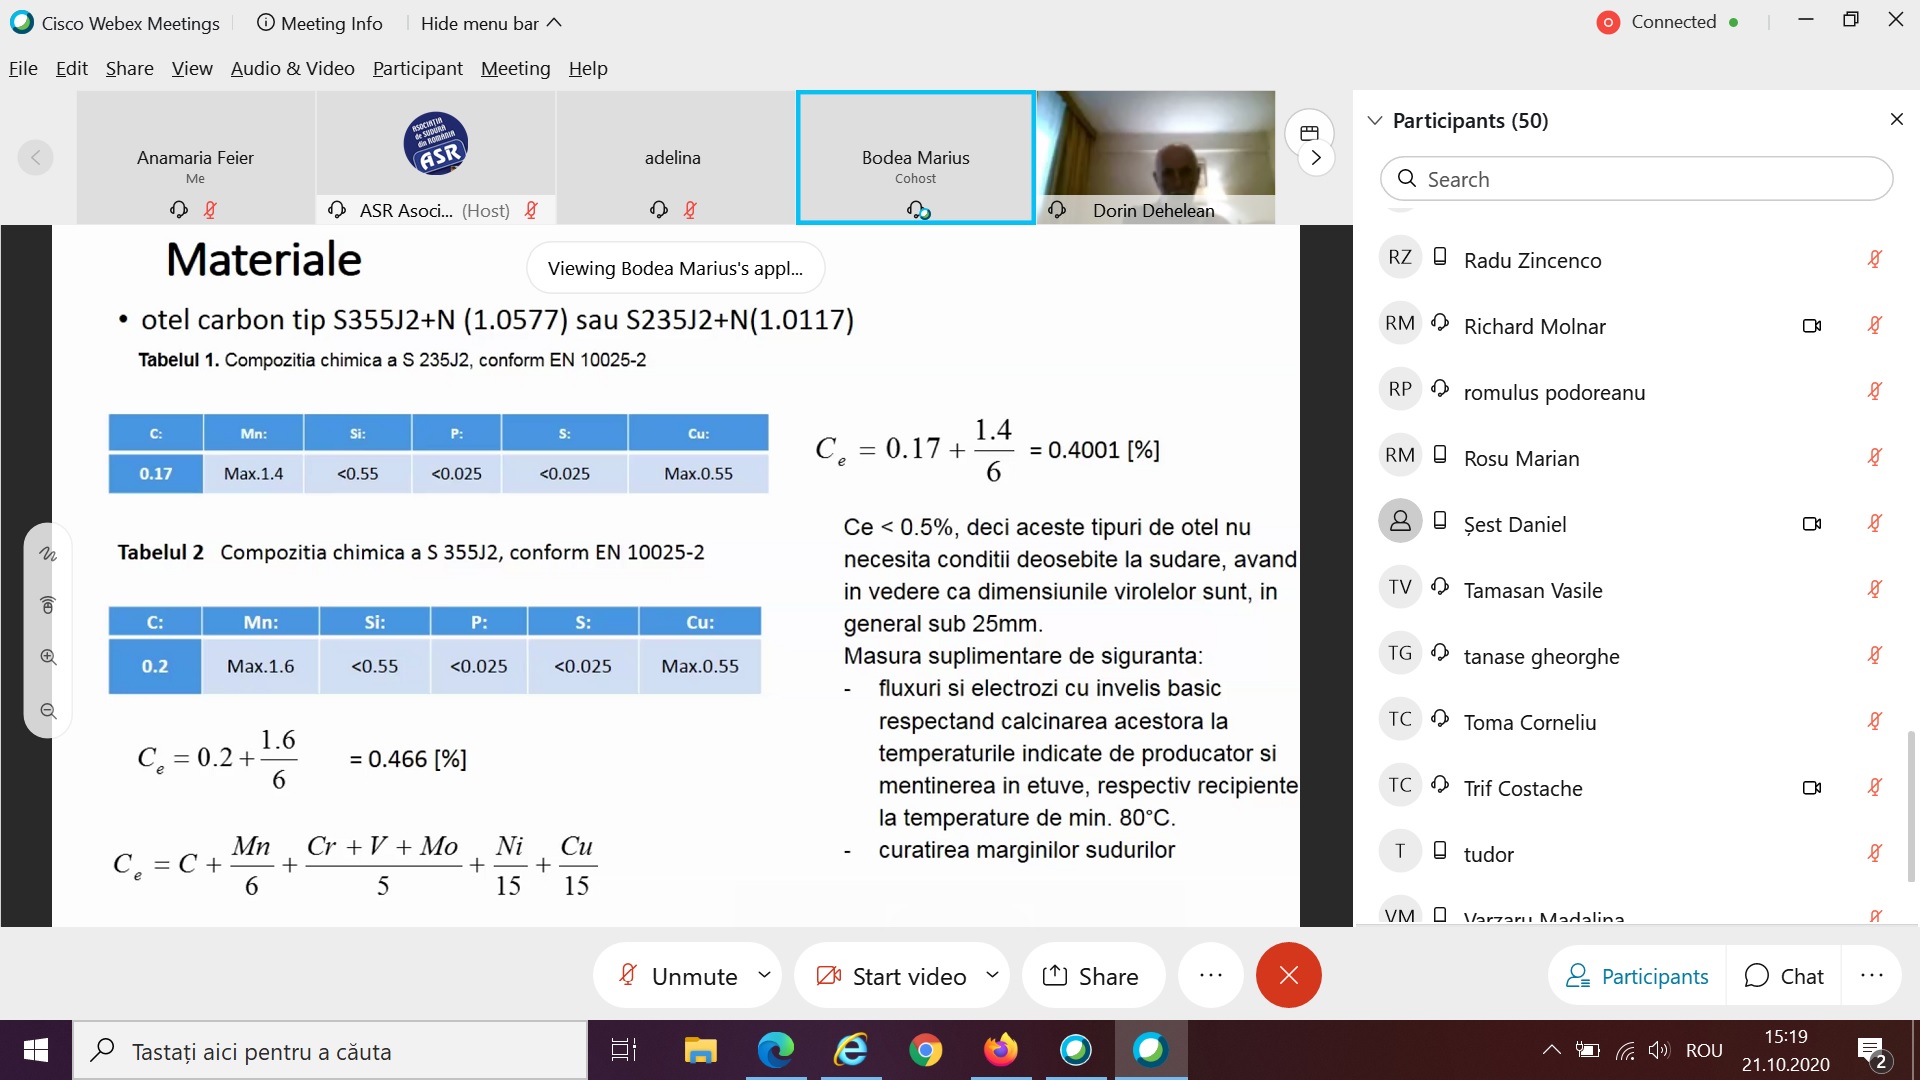Image resolution: width=1920 pixels, height=1080 pixels.
Task: Click the zoom in magnifier icon
Action: click(47, 657)
